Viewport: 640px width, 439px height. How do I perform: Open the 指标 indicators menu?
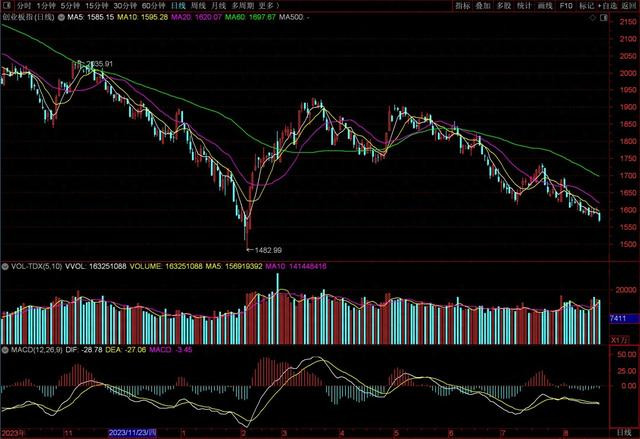[463, 6]
